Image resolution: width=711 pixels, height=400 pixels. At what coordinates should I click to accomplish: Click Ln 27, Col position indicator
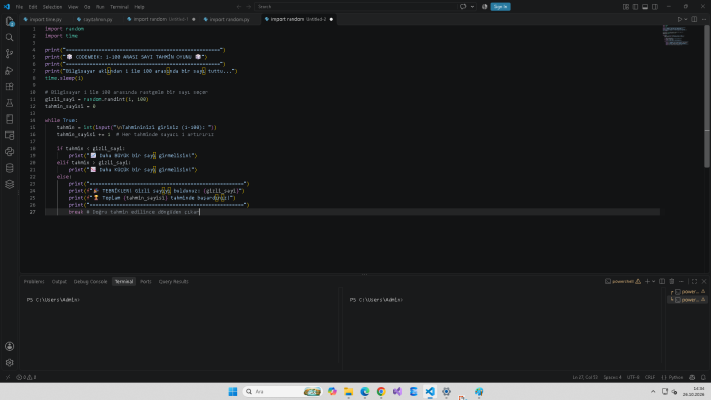point(585,377)
